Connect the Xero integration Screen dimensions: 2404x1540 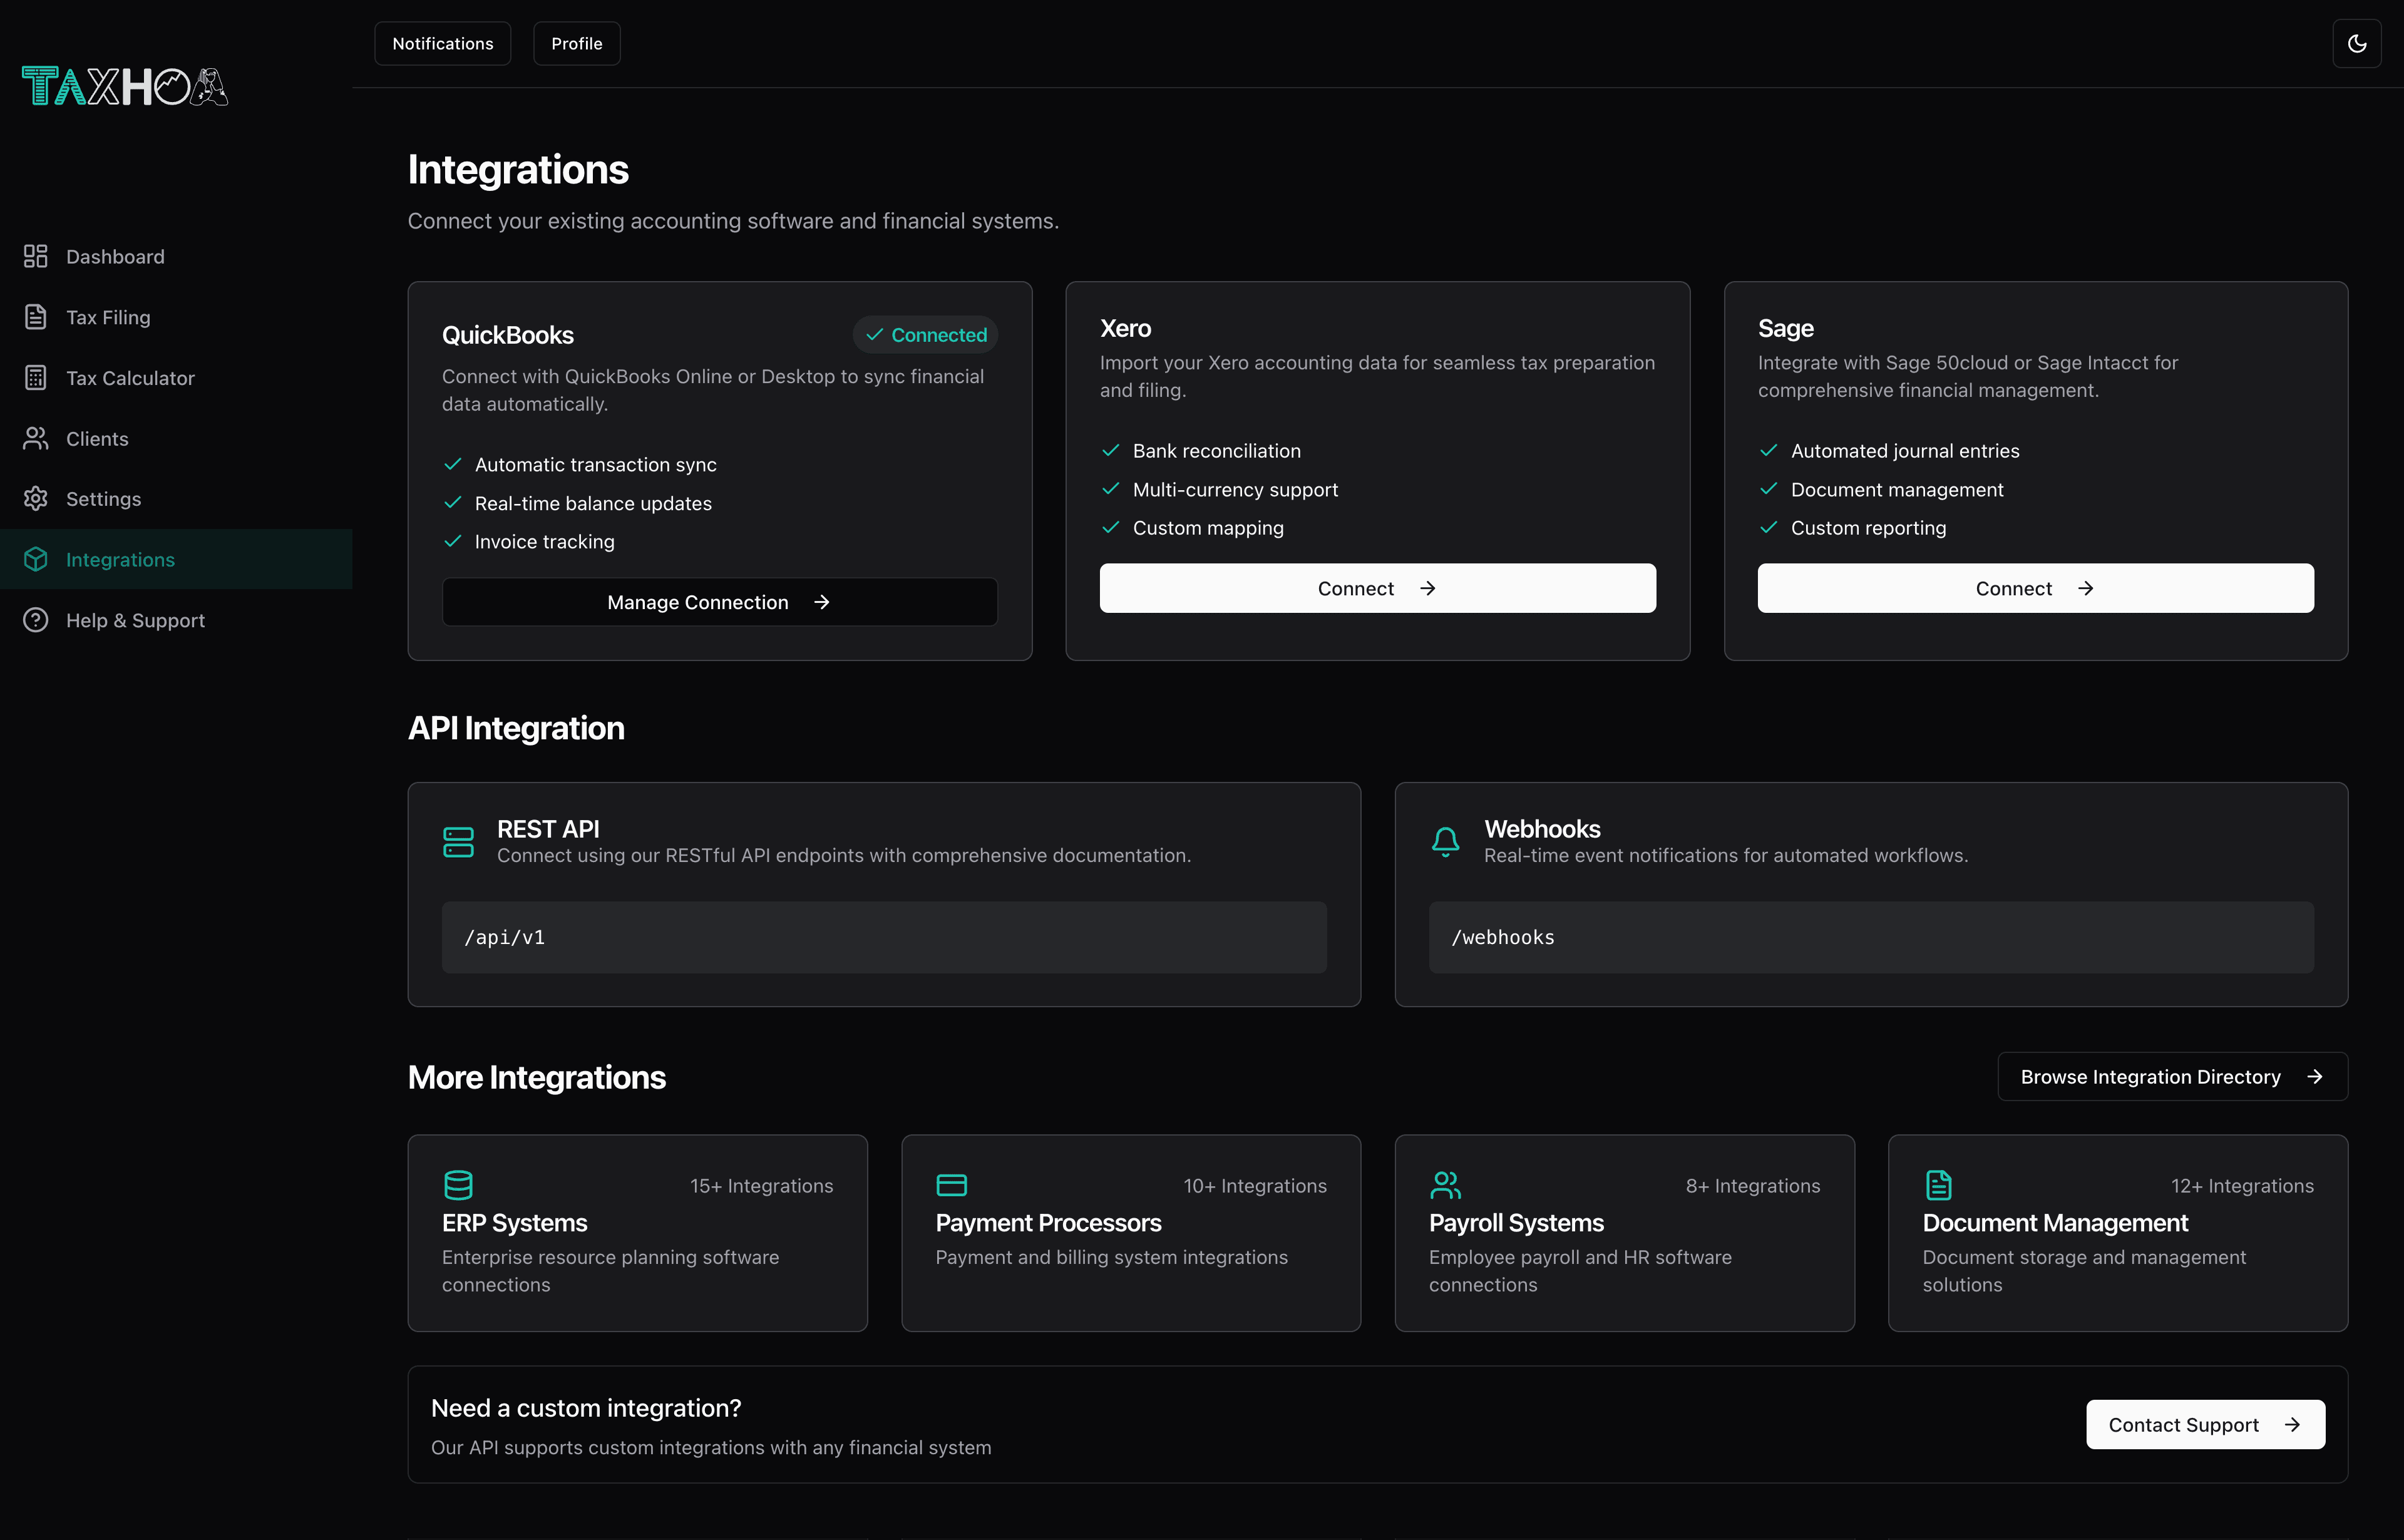click(x=1377, y=588)
